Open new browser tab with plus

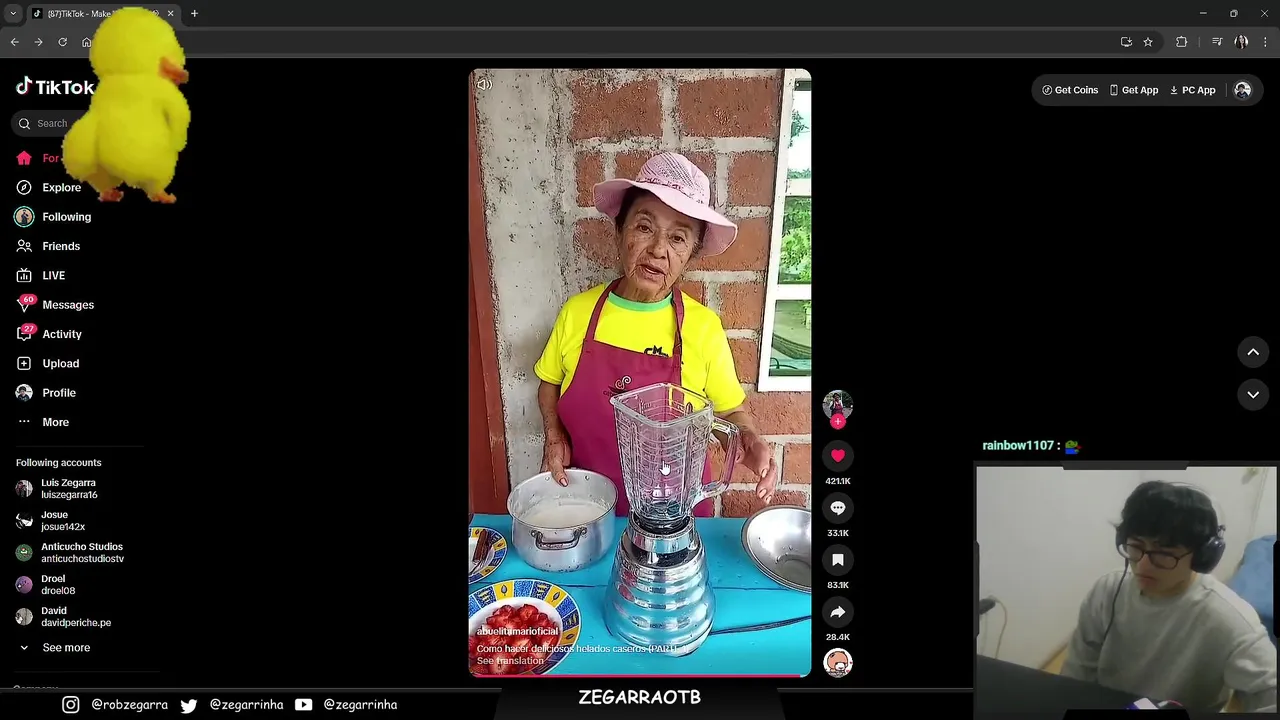[194, 14]
